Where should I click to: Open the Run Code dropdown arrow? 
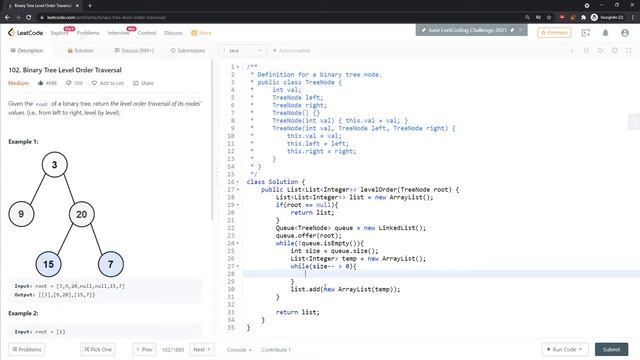click(x=580, y=349)
